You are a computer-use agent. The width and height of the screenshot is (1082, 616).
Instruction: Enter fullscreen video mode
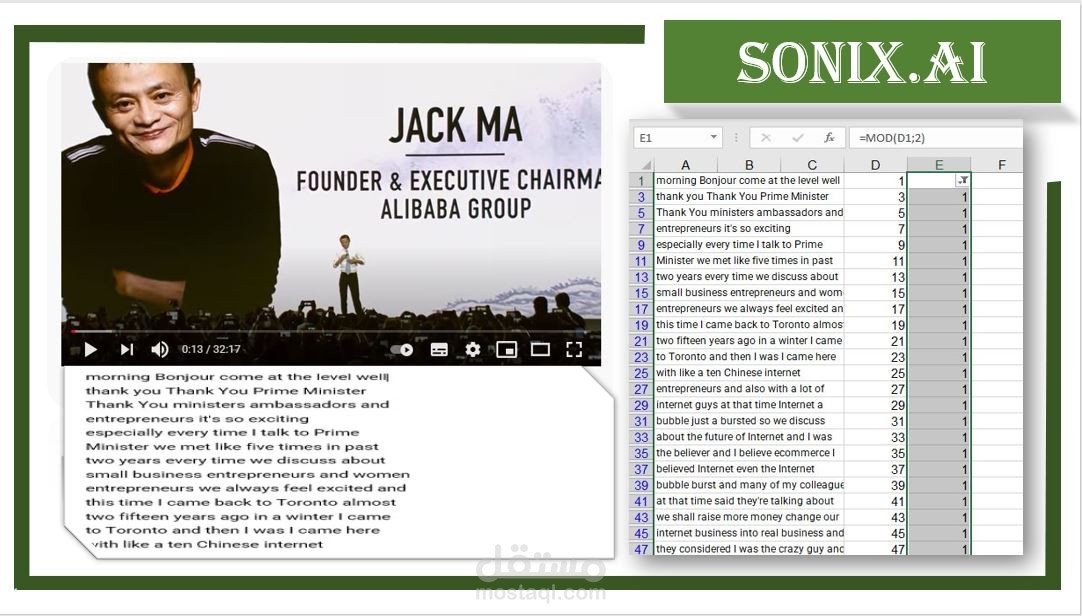tap(574, 350)
